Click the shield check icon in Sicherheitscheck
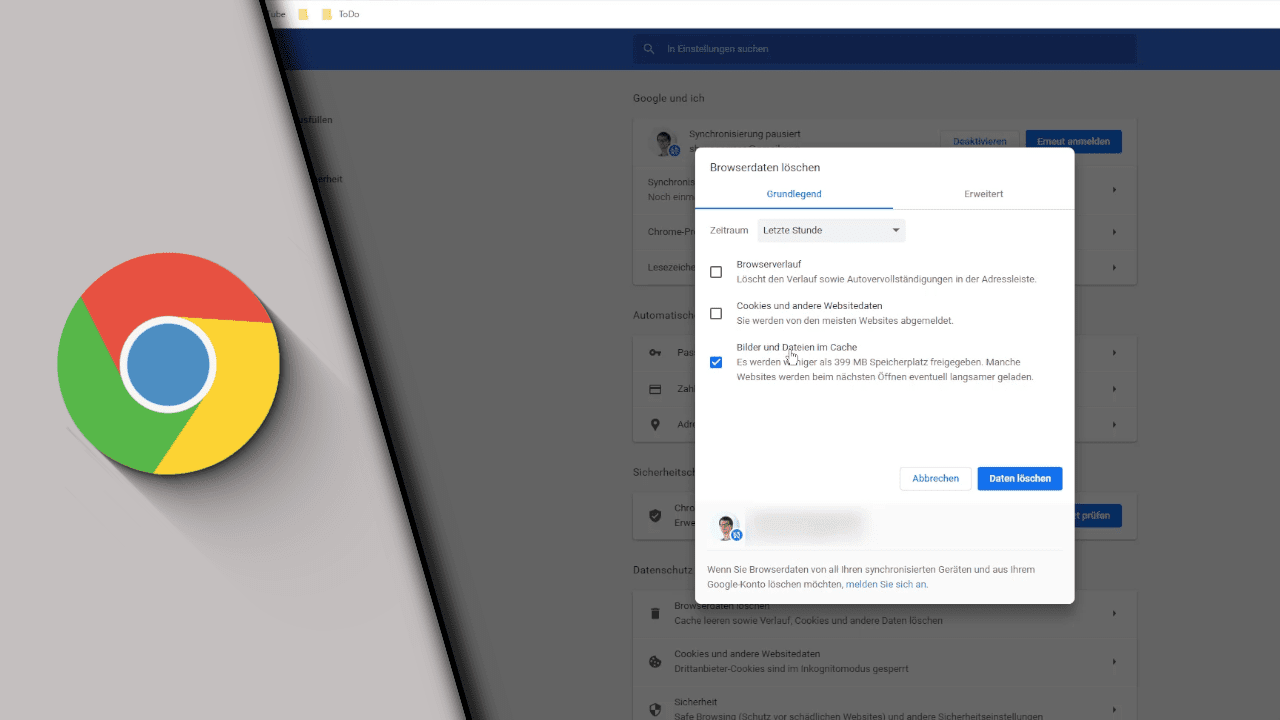Image resolution: width=1280 pixels, height=720 pixels. click(655, 516)
